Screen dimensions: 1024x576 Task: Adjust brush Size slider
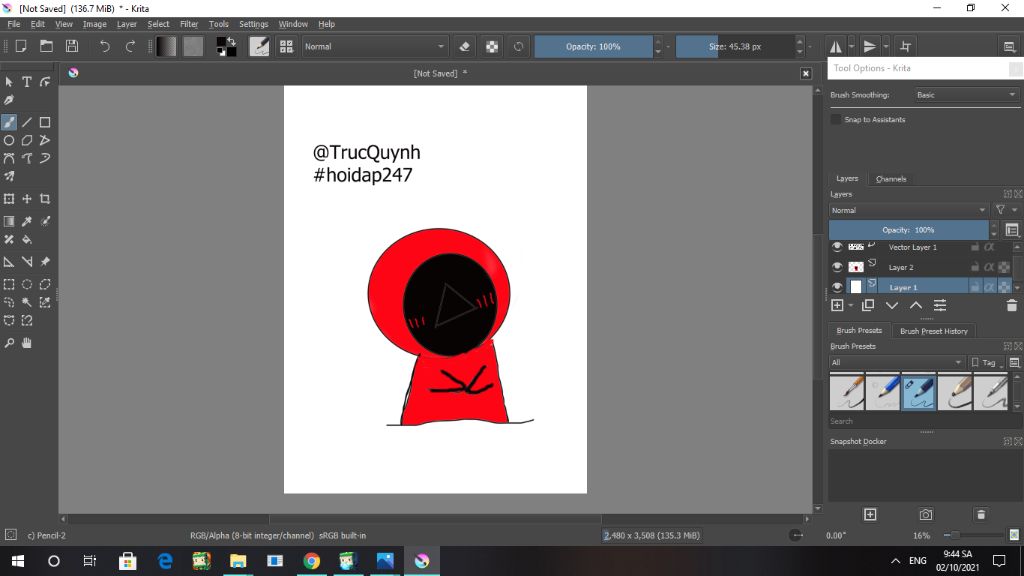click(x=735, y=46)
